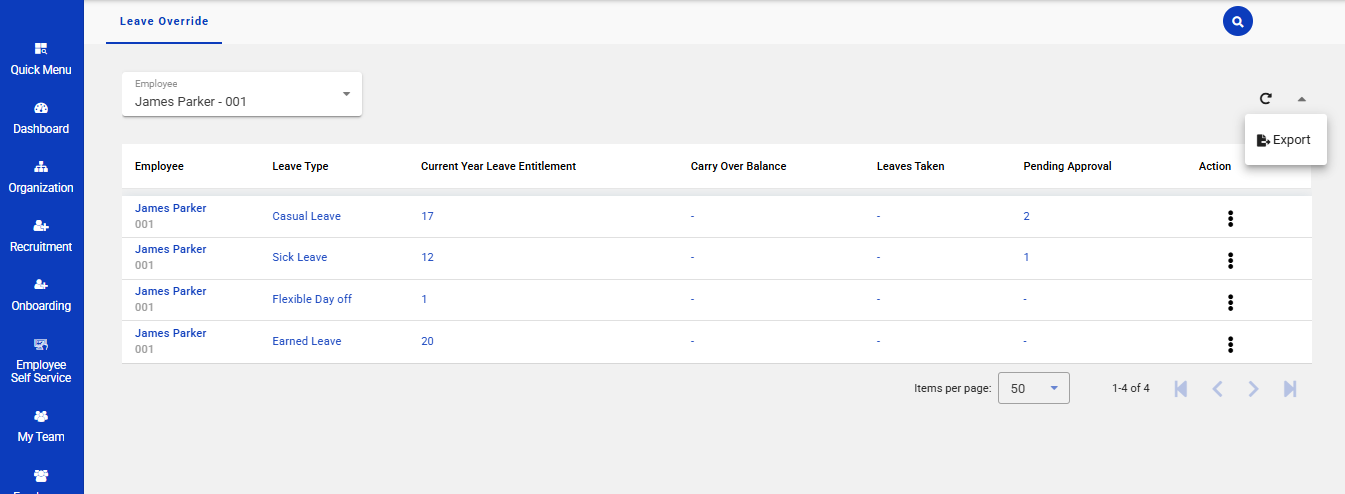The image size is (1345, 494).
Task: Open action menu for Casual Leave row
Action: pos(1230,219)
